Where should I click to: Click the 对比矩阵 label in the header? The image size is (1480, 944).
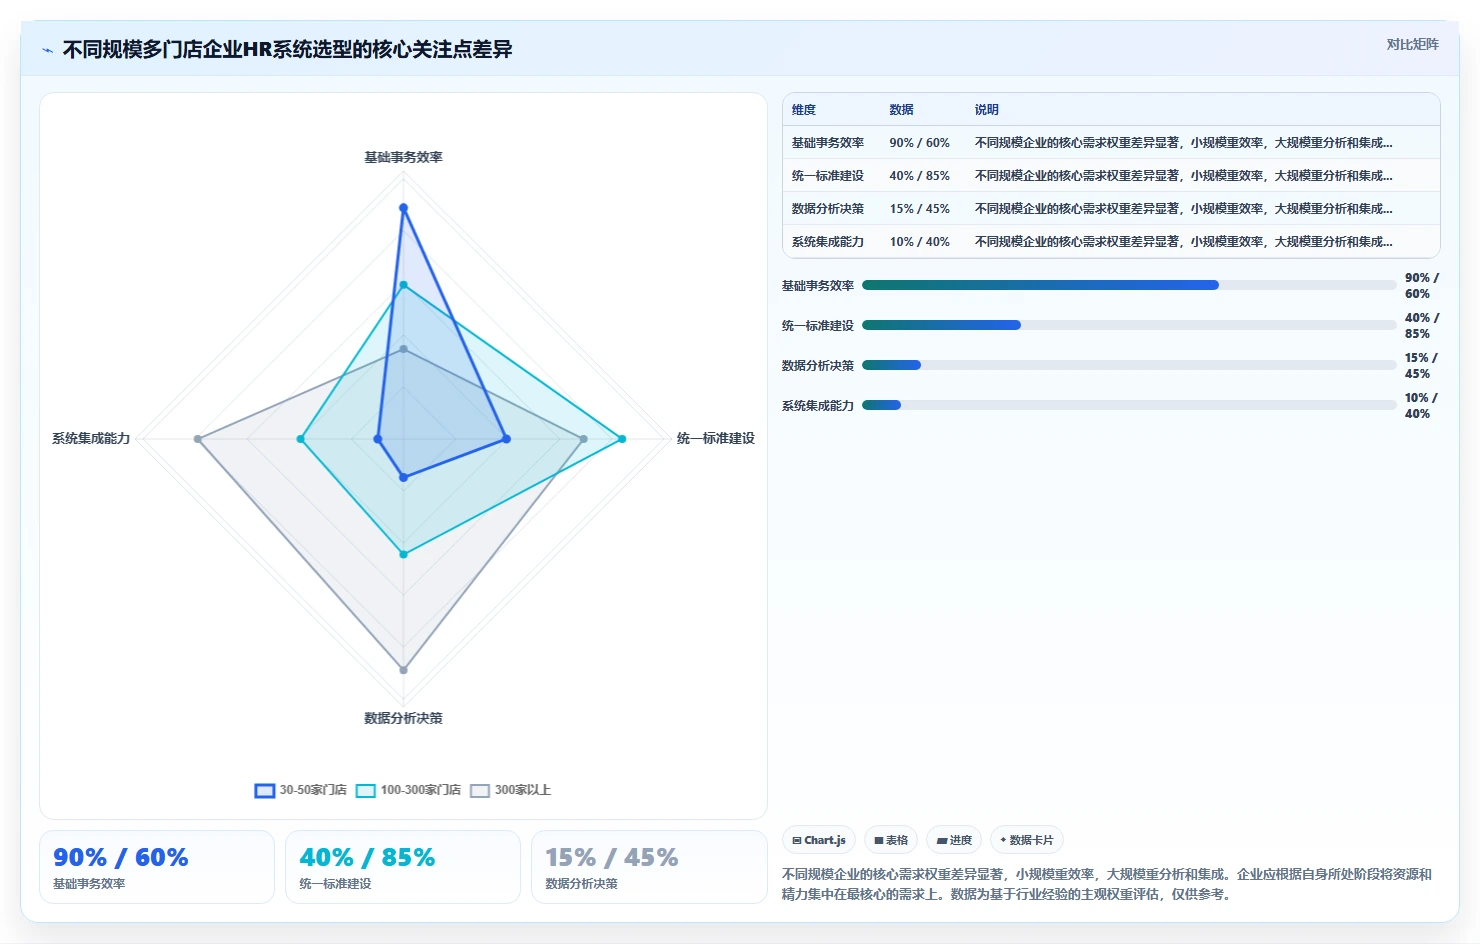pyautogui.click(x=1412, y=44)
